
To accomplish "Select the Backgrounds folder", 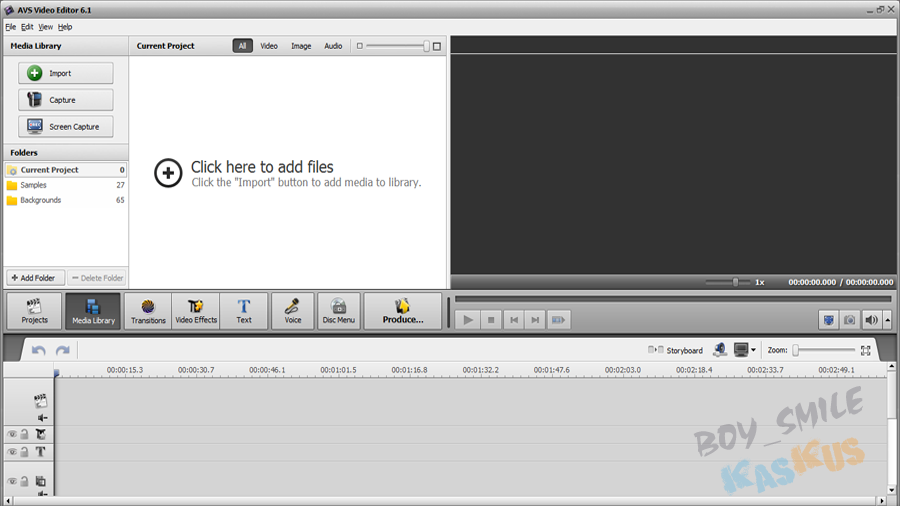I will click(65, 200).
